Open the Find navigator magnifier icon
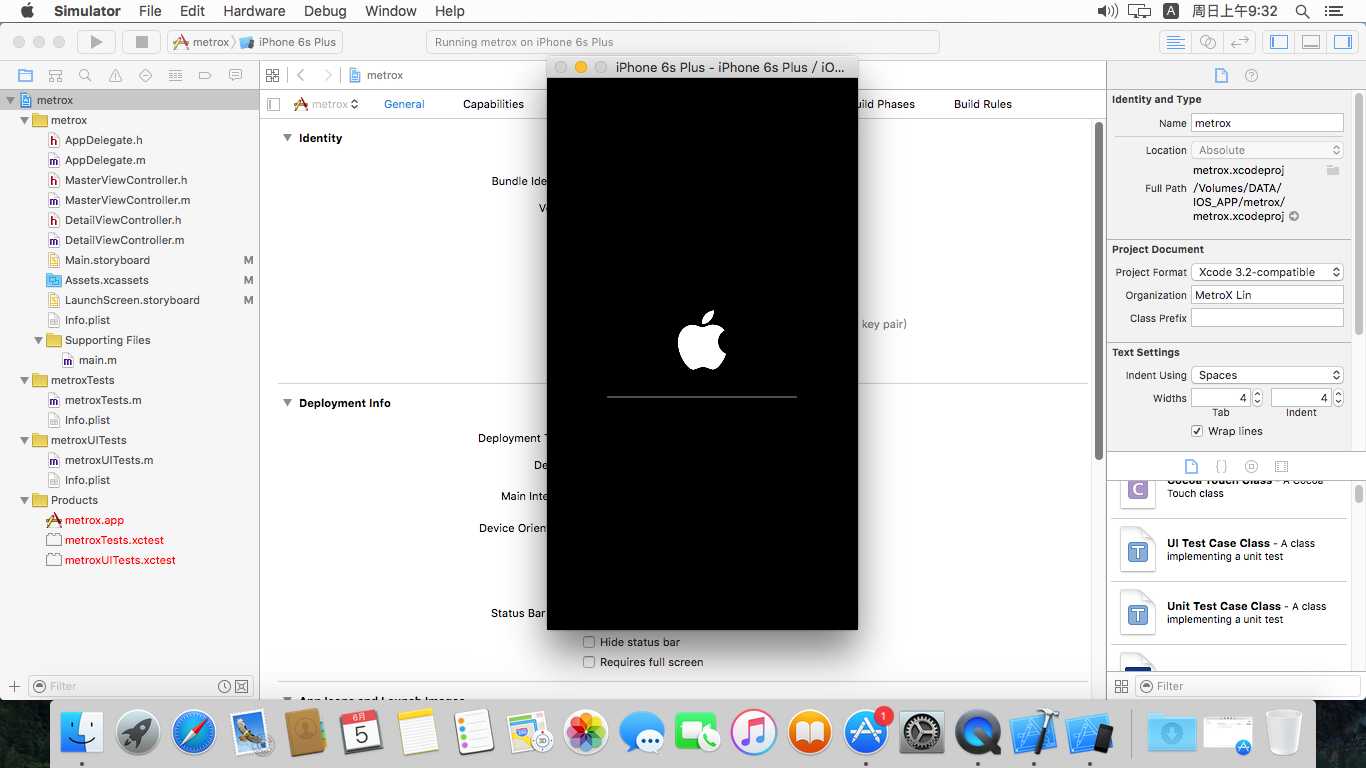The width and height of the screenshot is (1366, 768). [x=85, y=75]
